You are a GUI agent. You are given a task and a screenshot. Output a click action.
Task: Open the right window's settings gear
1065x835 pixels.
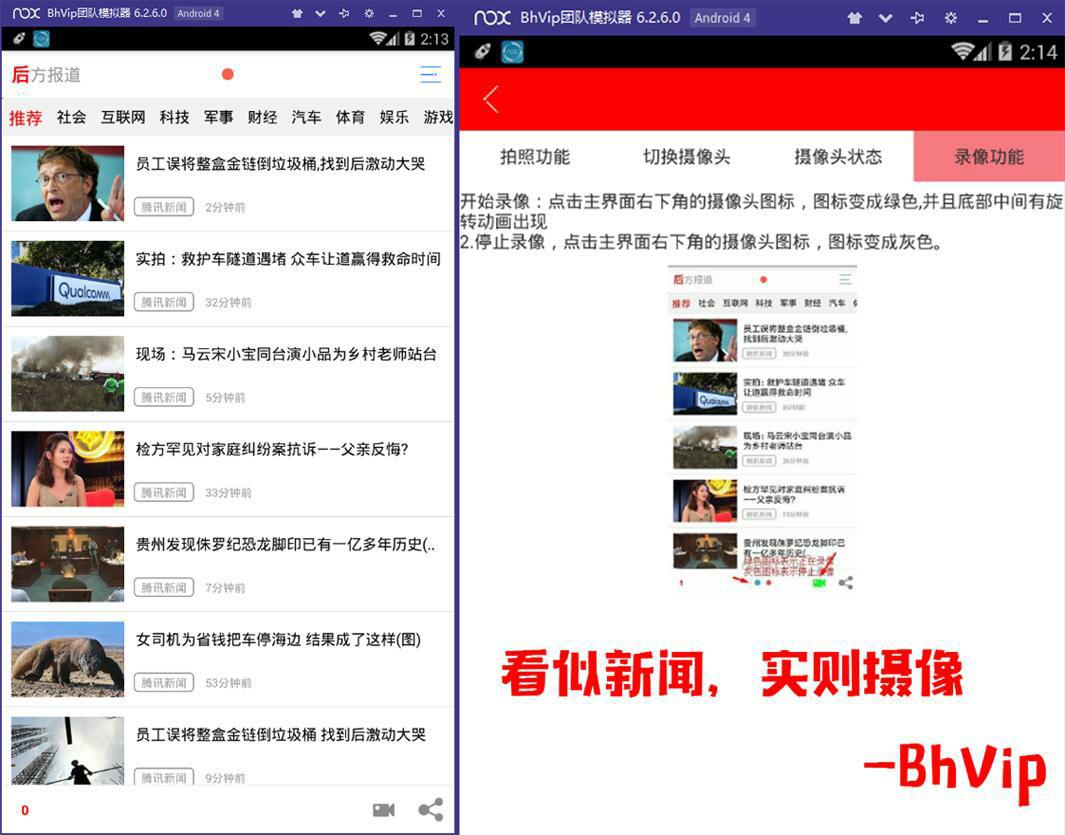[950, 18]
